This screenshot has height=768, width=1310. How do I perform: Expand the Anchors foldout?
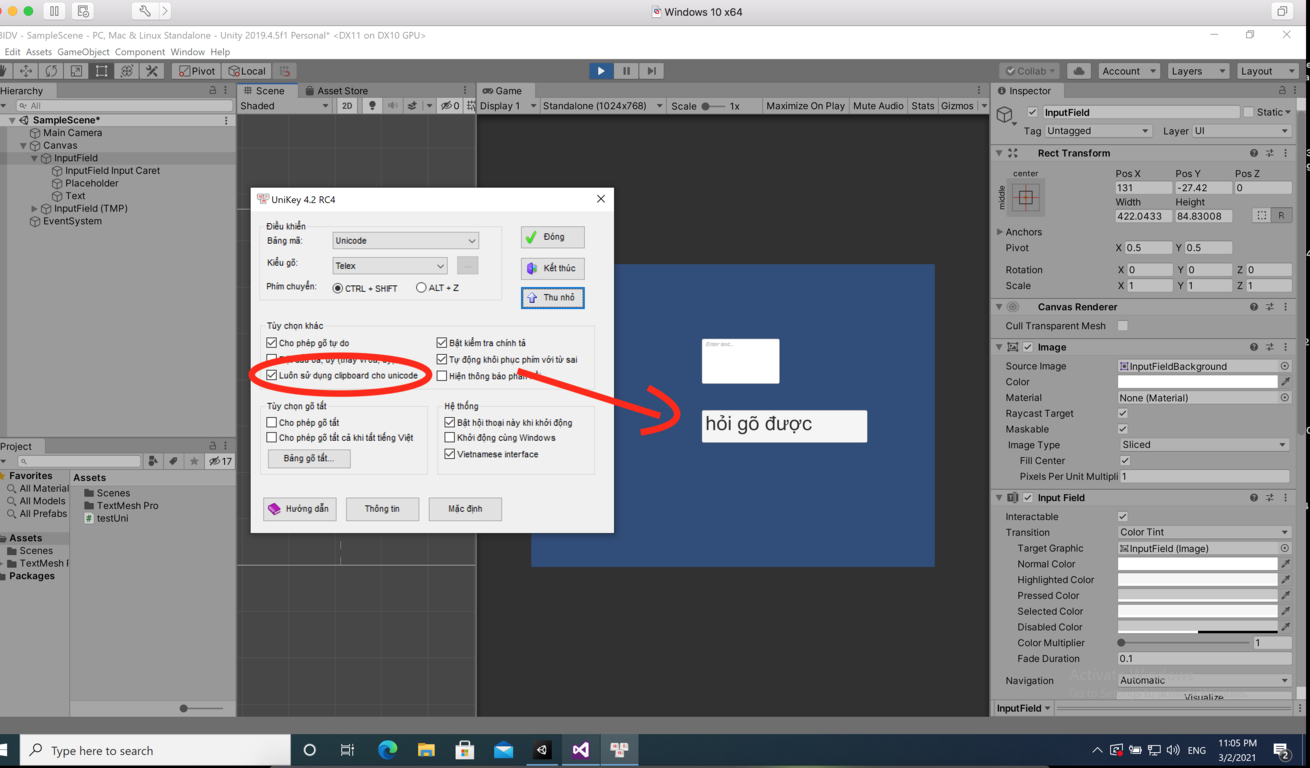click(1000, 232)
